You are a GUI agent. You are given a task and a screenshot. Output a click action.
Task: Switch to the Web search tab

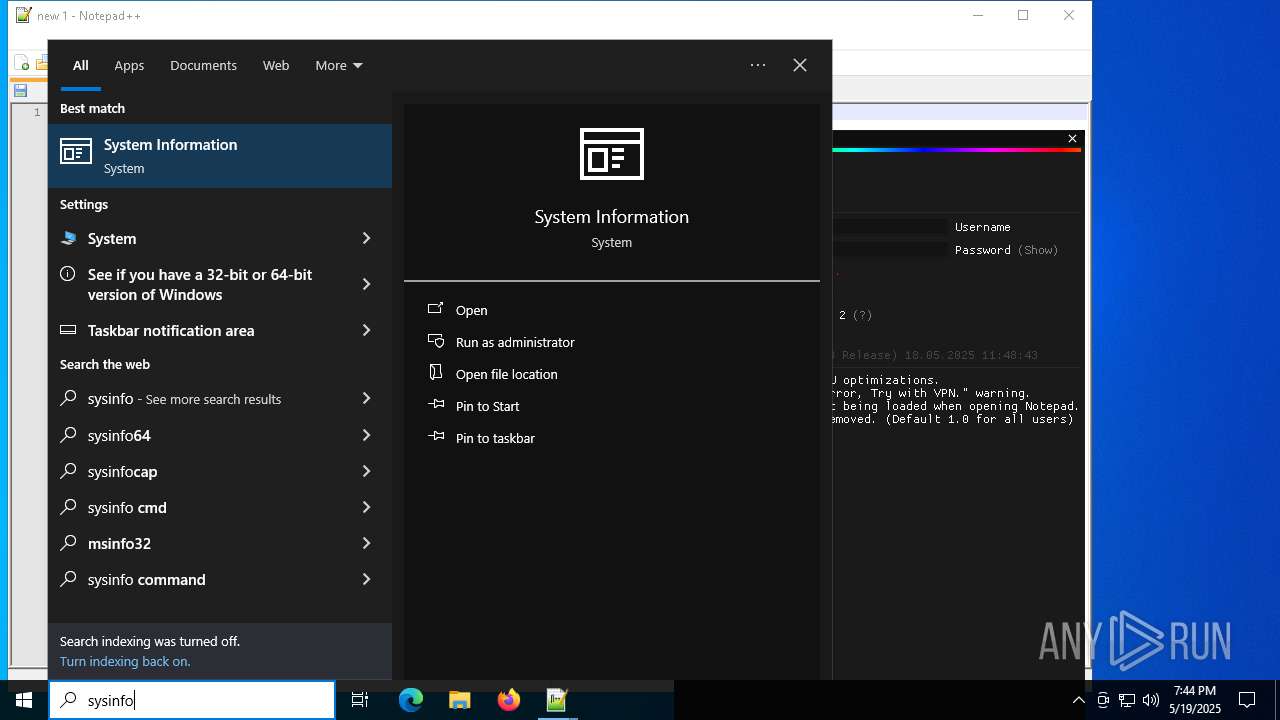[x=276, y=65]
